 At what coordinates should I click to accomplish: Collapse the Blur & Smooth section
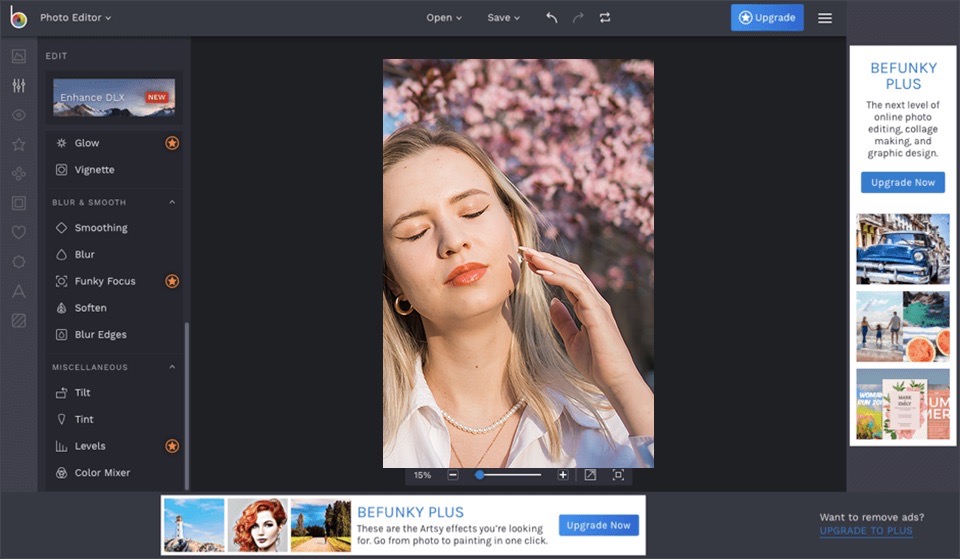172,202
